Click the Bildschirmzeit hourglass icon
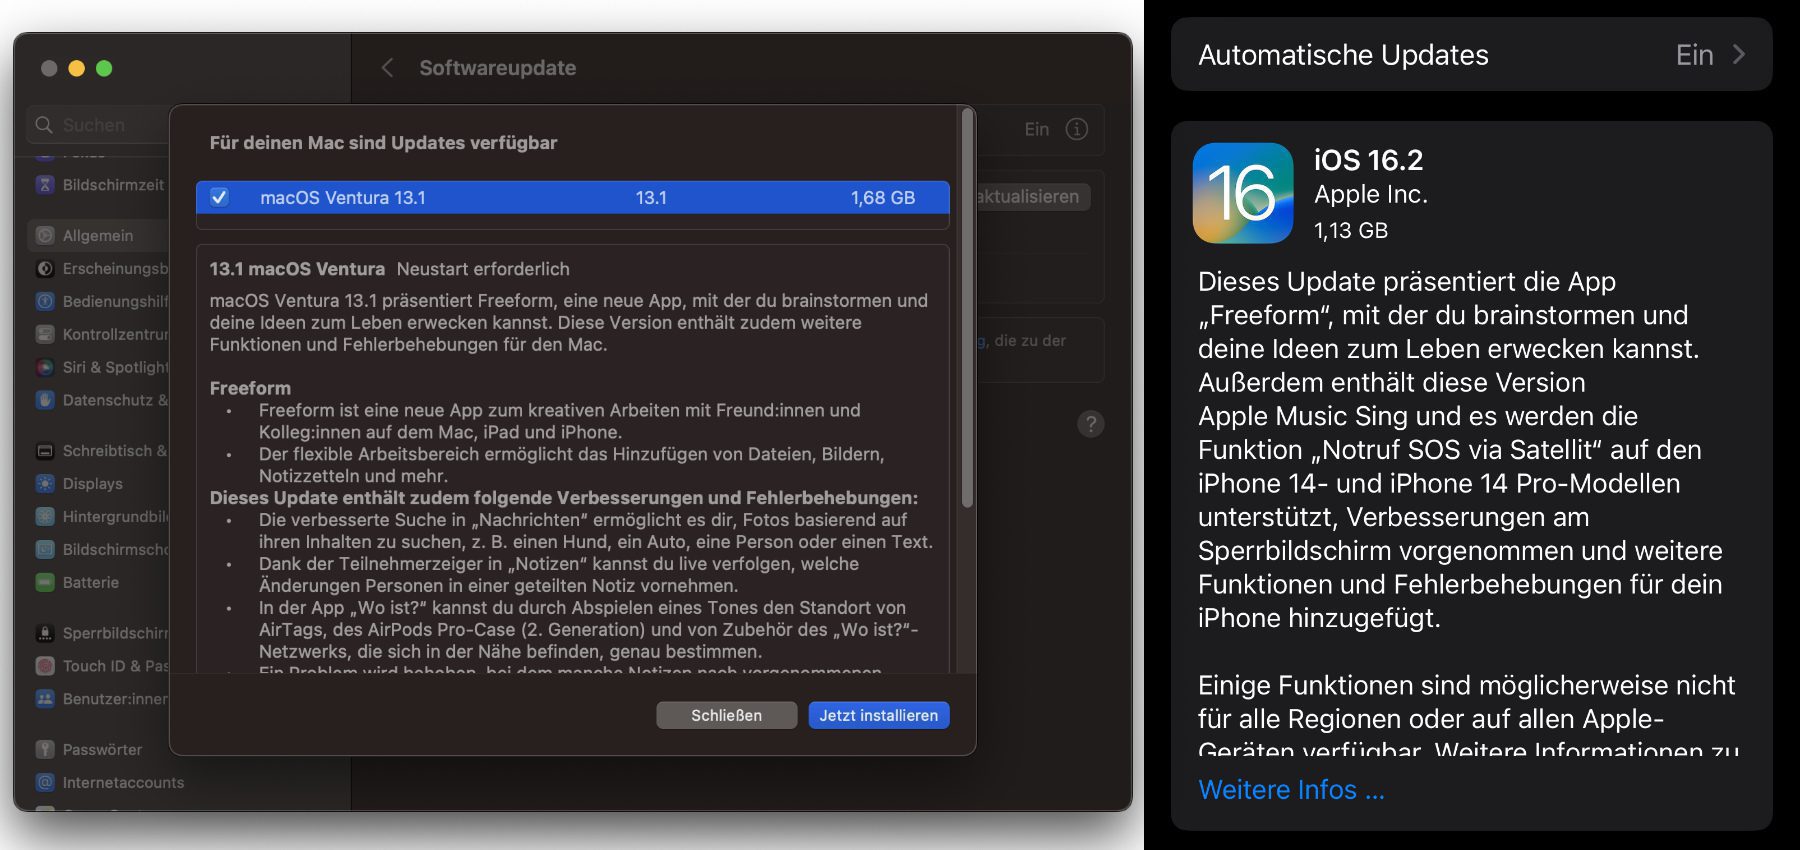 pos(45,185)
